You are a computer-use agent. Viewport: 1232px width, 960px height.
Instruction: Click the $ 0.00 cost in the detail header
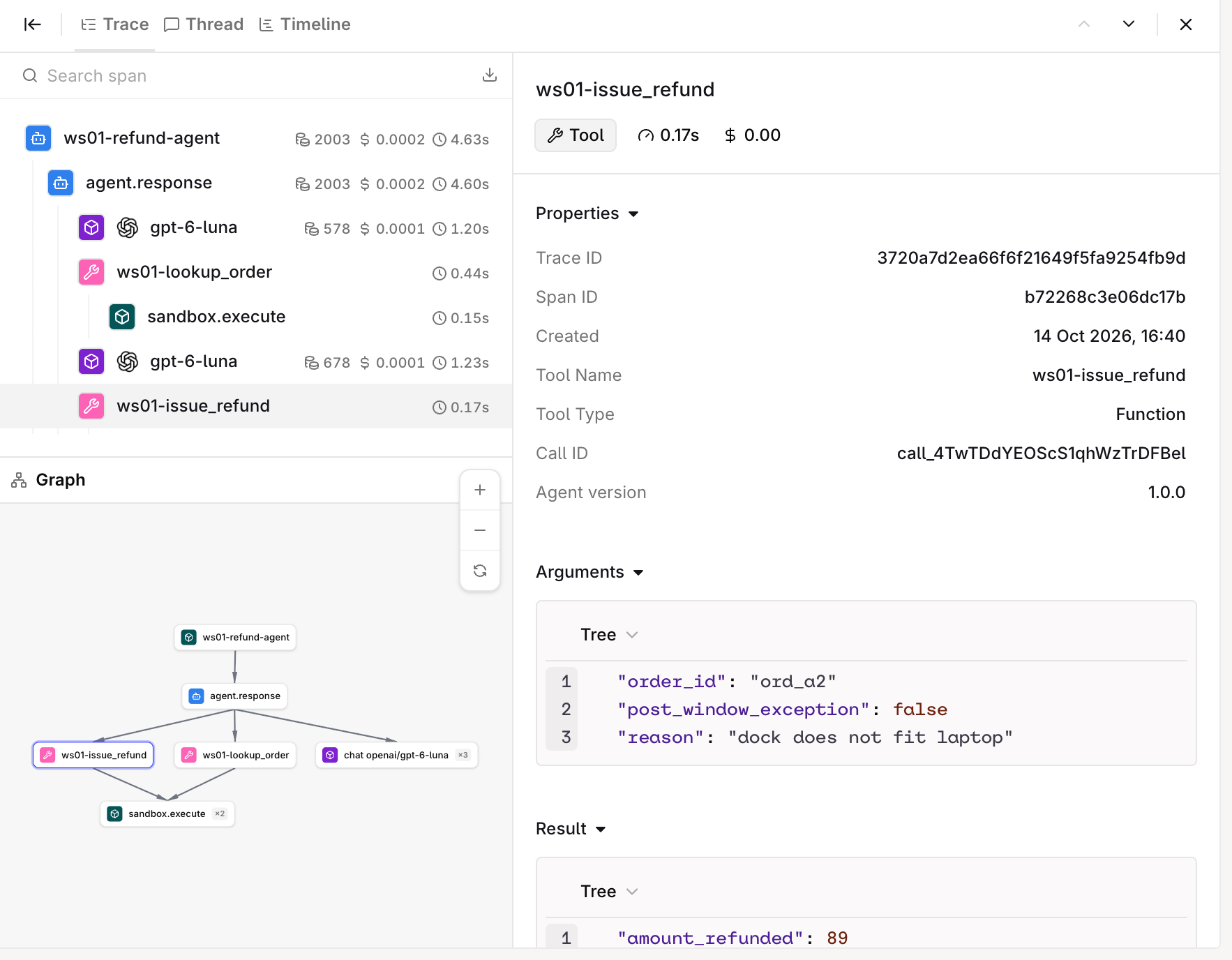click(752, 135)
